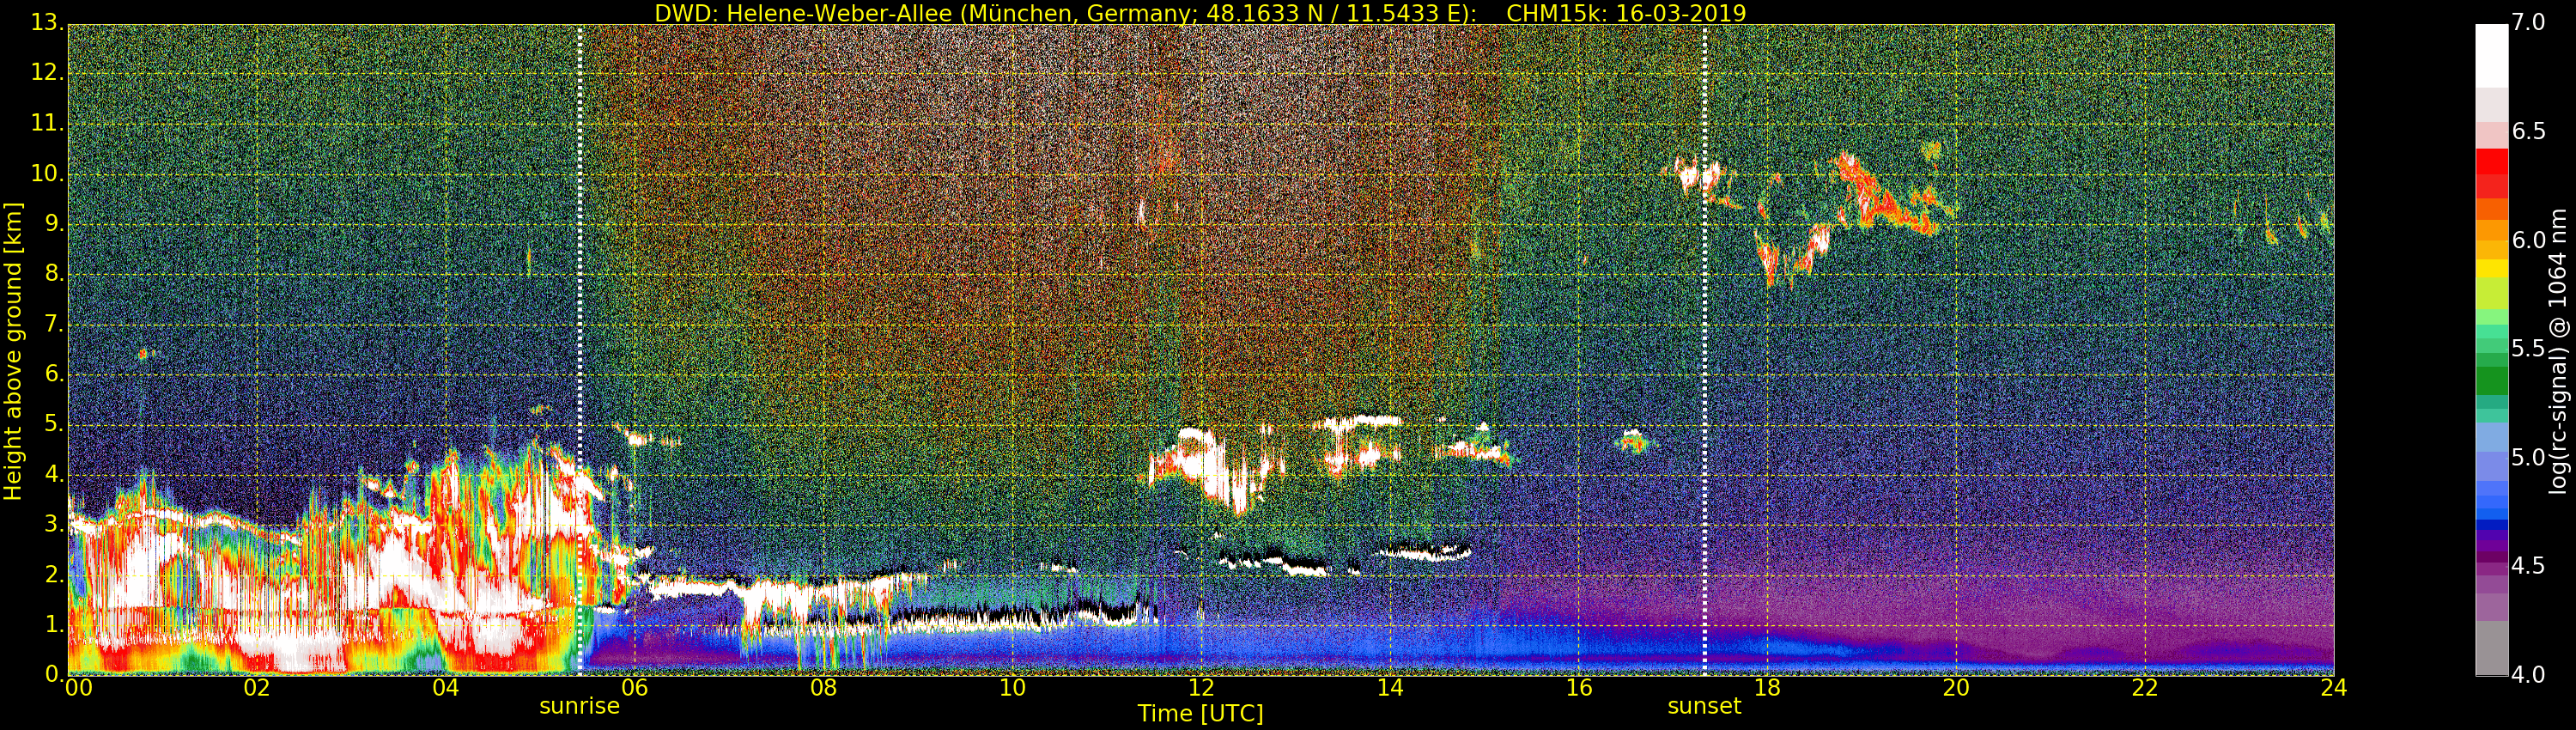Image resolution: width=2576 pixels, height=730 pixels.
Task: Click the dotted white sunrise line in the plot
Action: click(580, 350)
